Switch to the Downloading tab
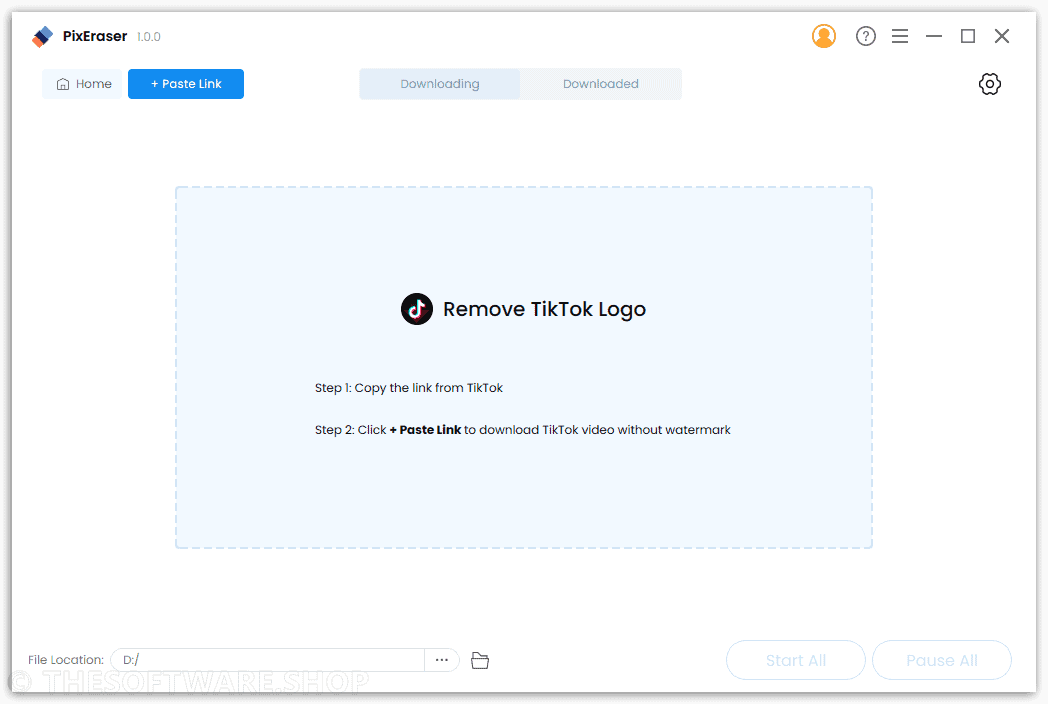1048x704 pixels. pos(440,84)
